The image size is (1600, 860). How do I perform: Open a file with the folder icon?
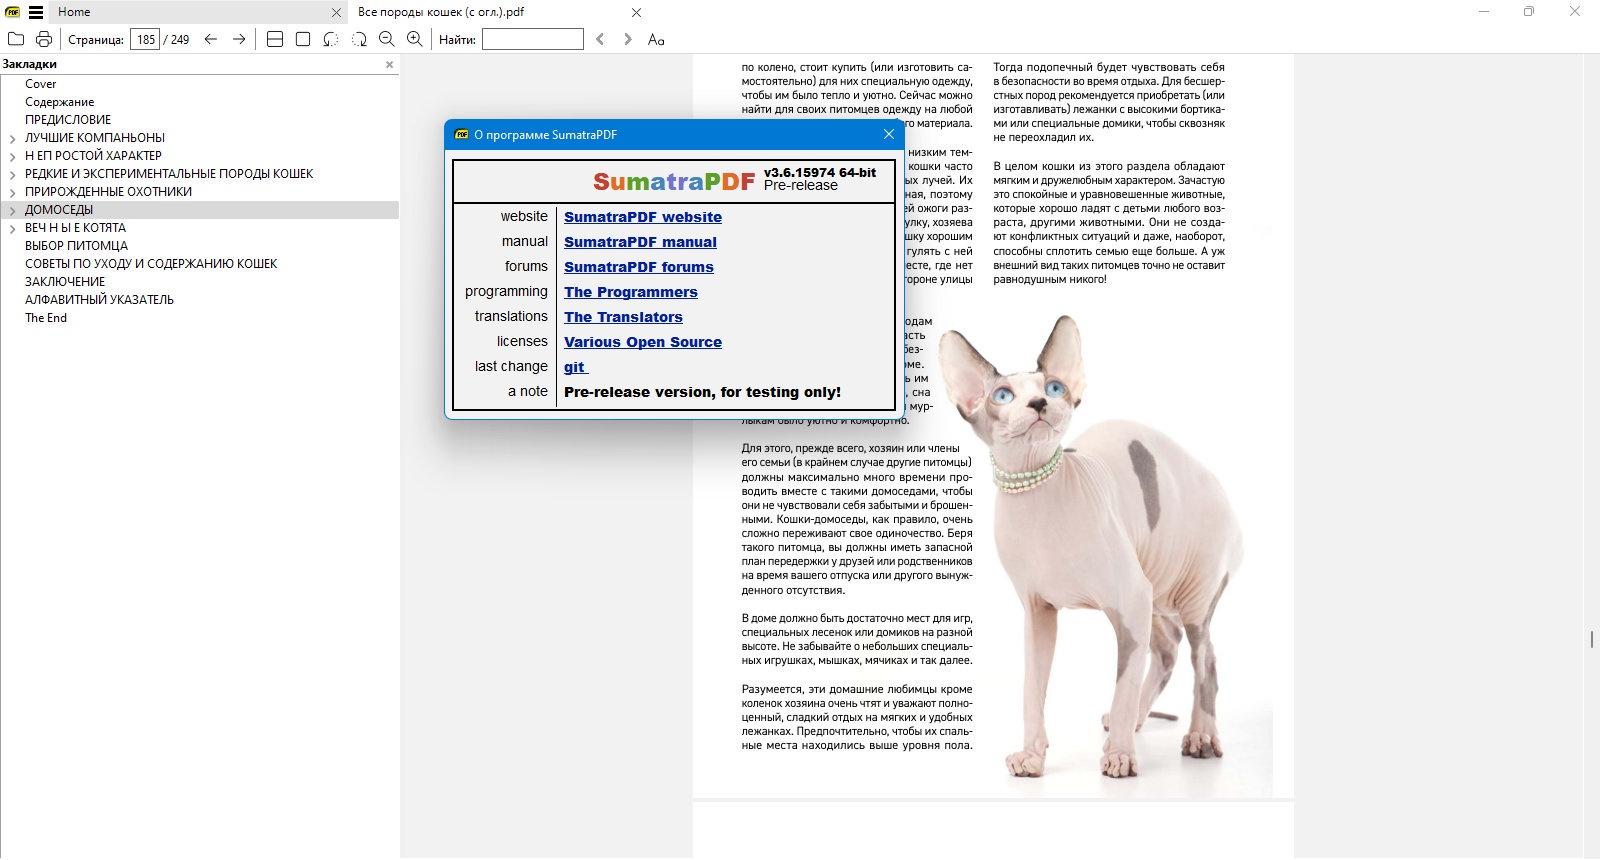pos(16,39)
